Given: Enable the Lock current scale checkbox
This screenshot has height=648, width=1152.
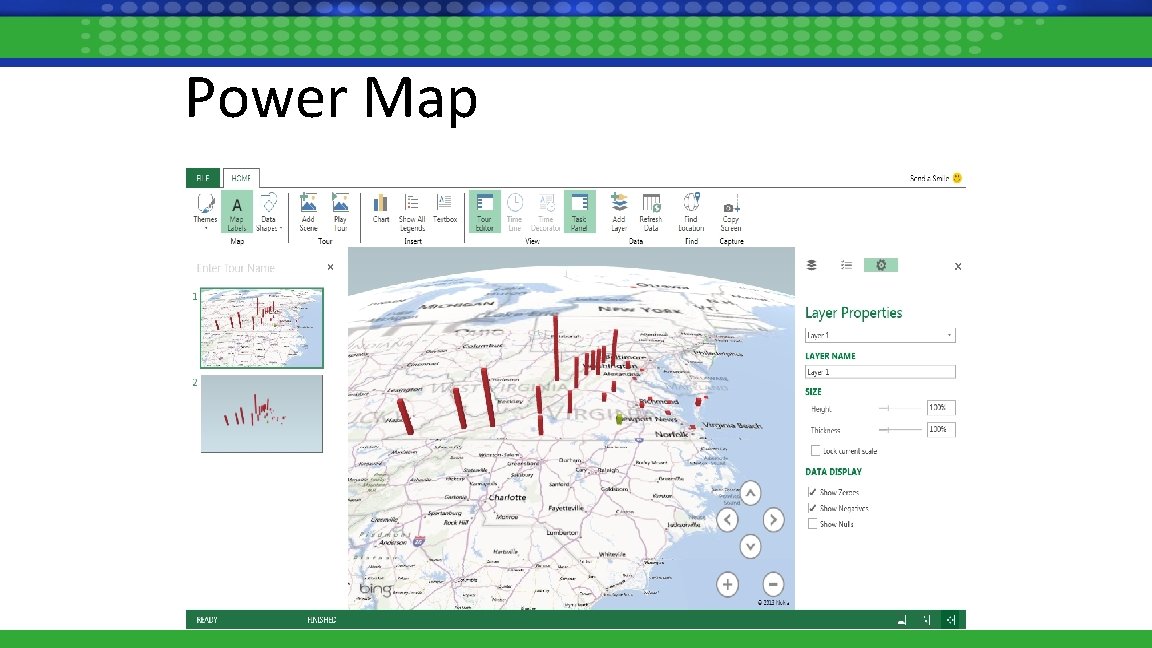Looking at the screenshot, I should (x=816, y=450).
